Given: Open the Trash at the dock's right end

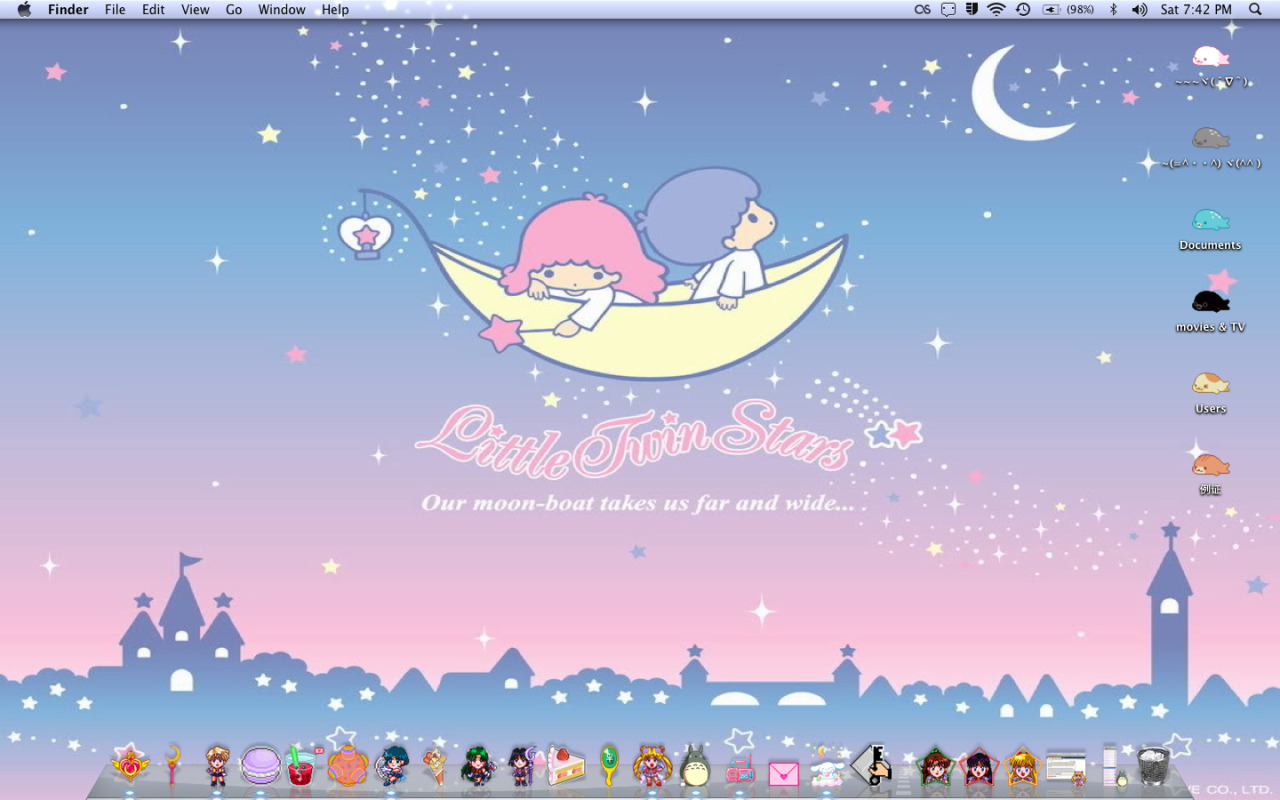Looking at the screenshot, I should point(1152,768).
